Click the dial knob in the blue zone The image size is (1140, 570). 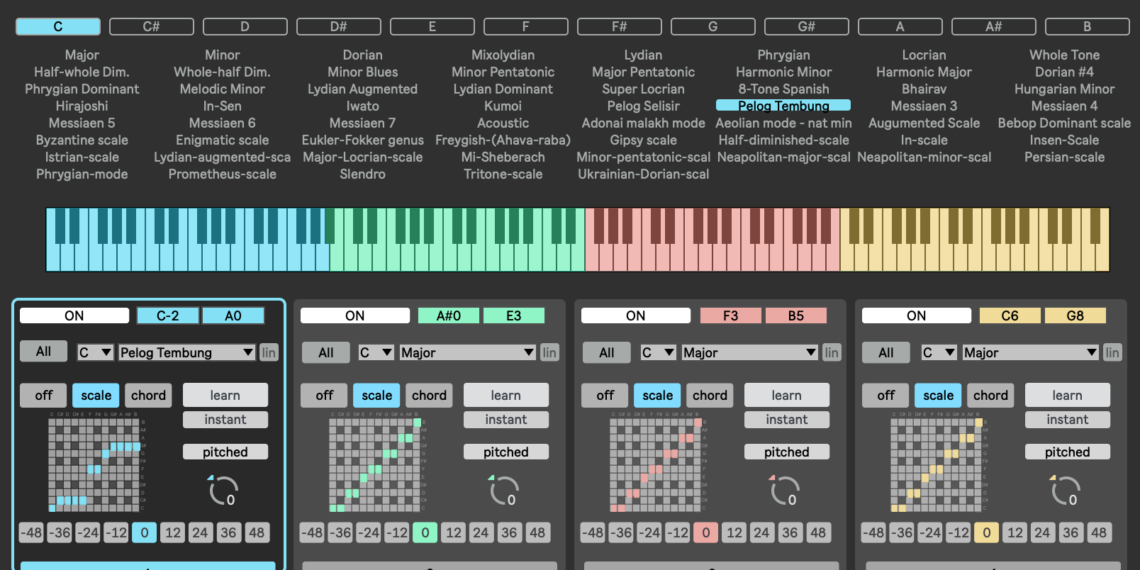[223, 491]
